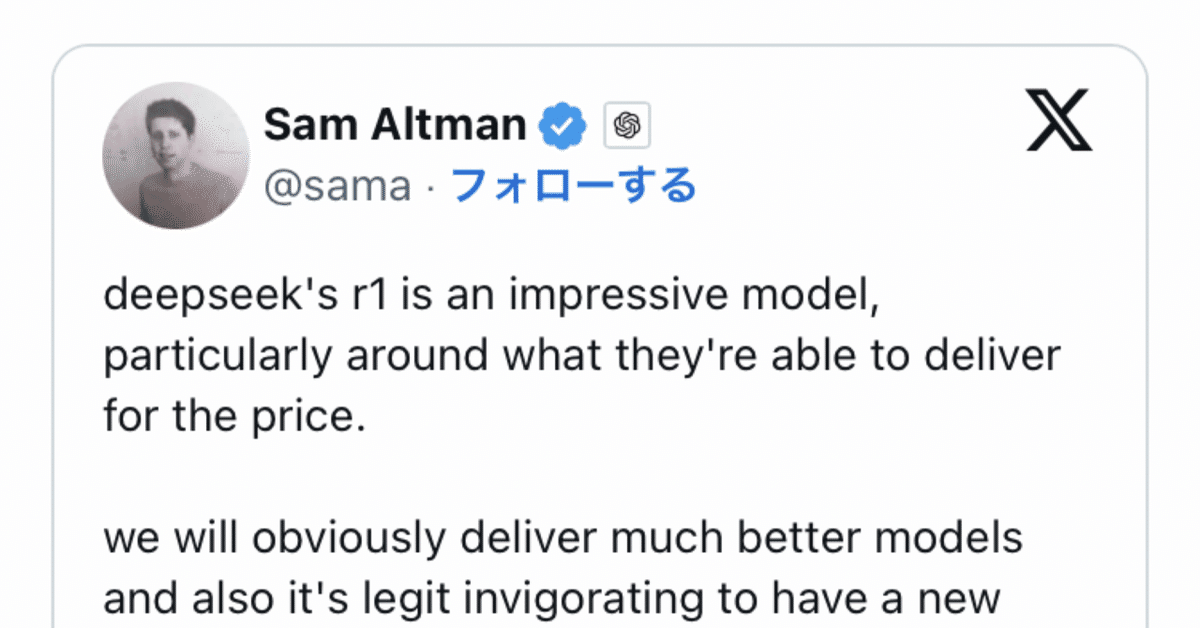Click "we will obviously deliver much better models"
Screen dimensions: 1200x628
click(x=563, y=537)
